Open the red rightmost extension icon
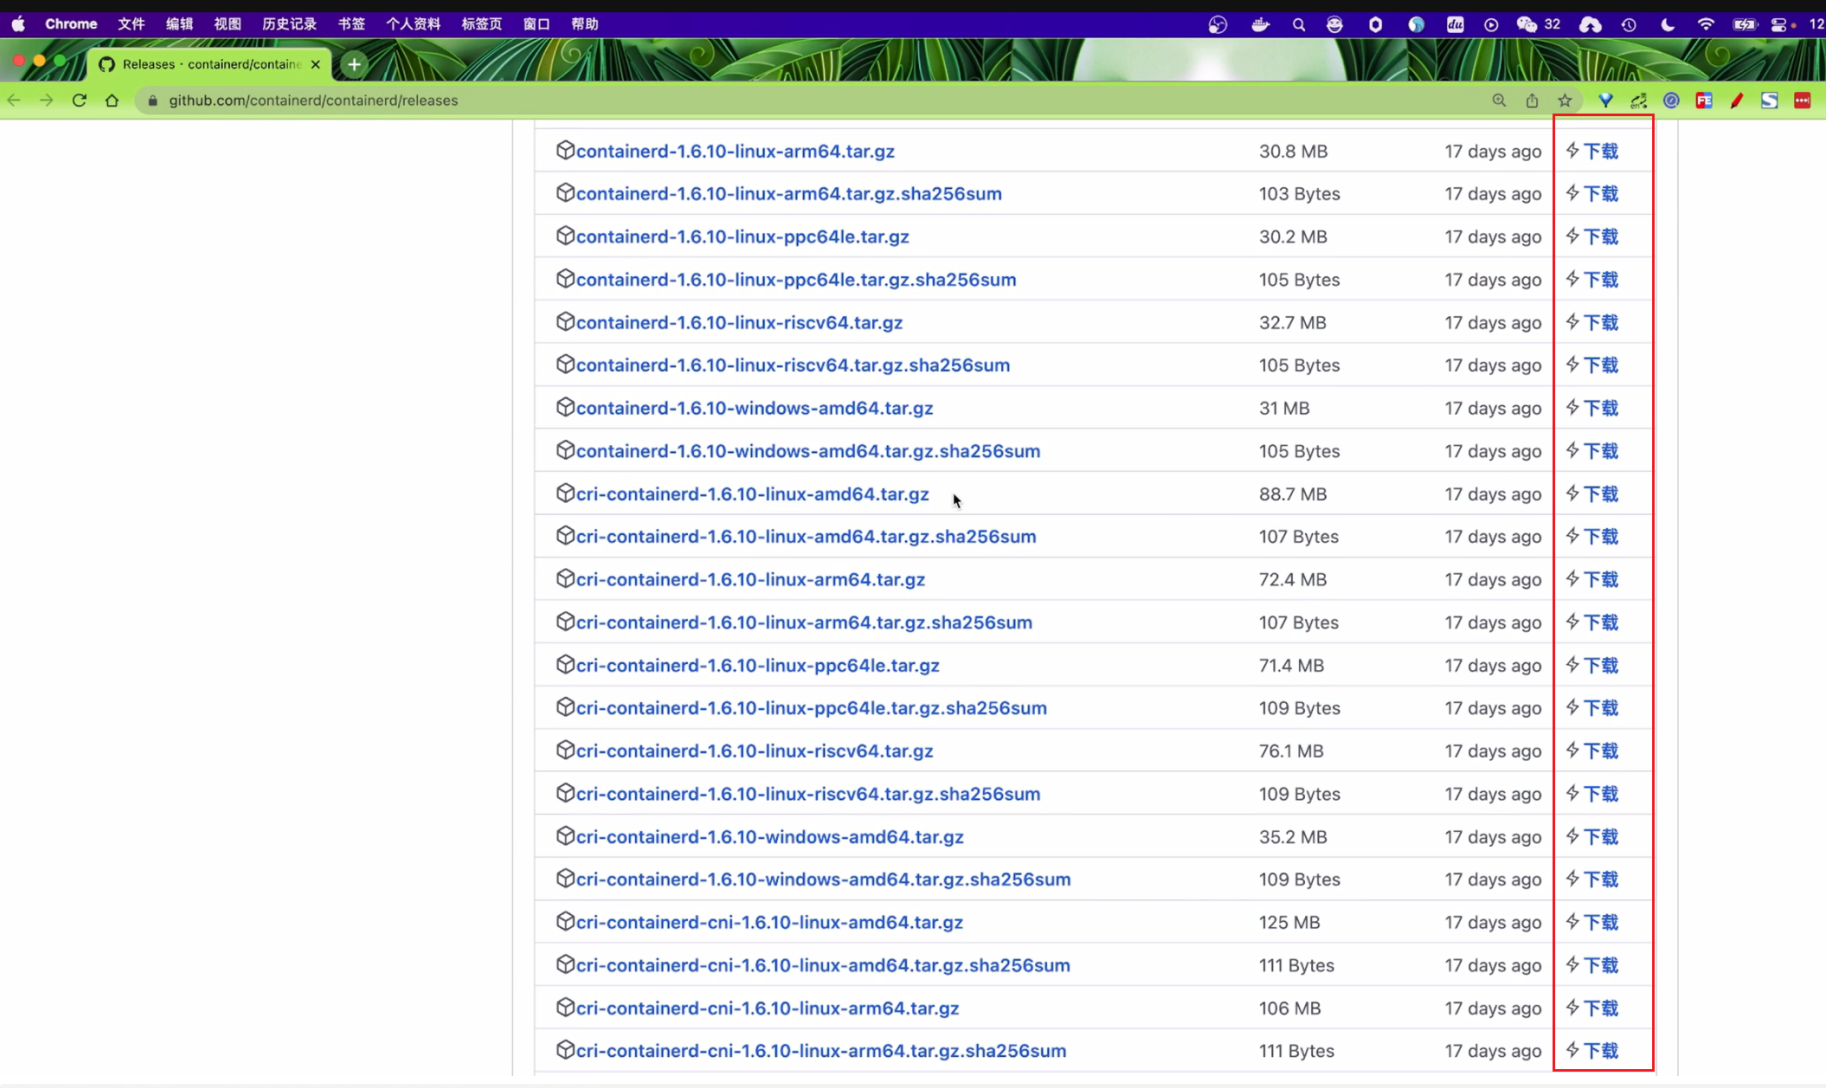 pos(1802,100)
